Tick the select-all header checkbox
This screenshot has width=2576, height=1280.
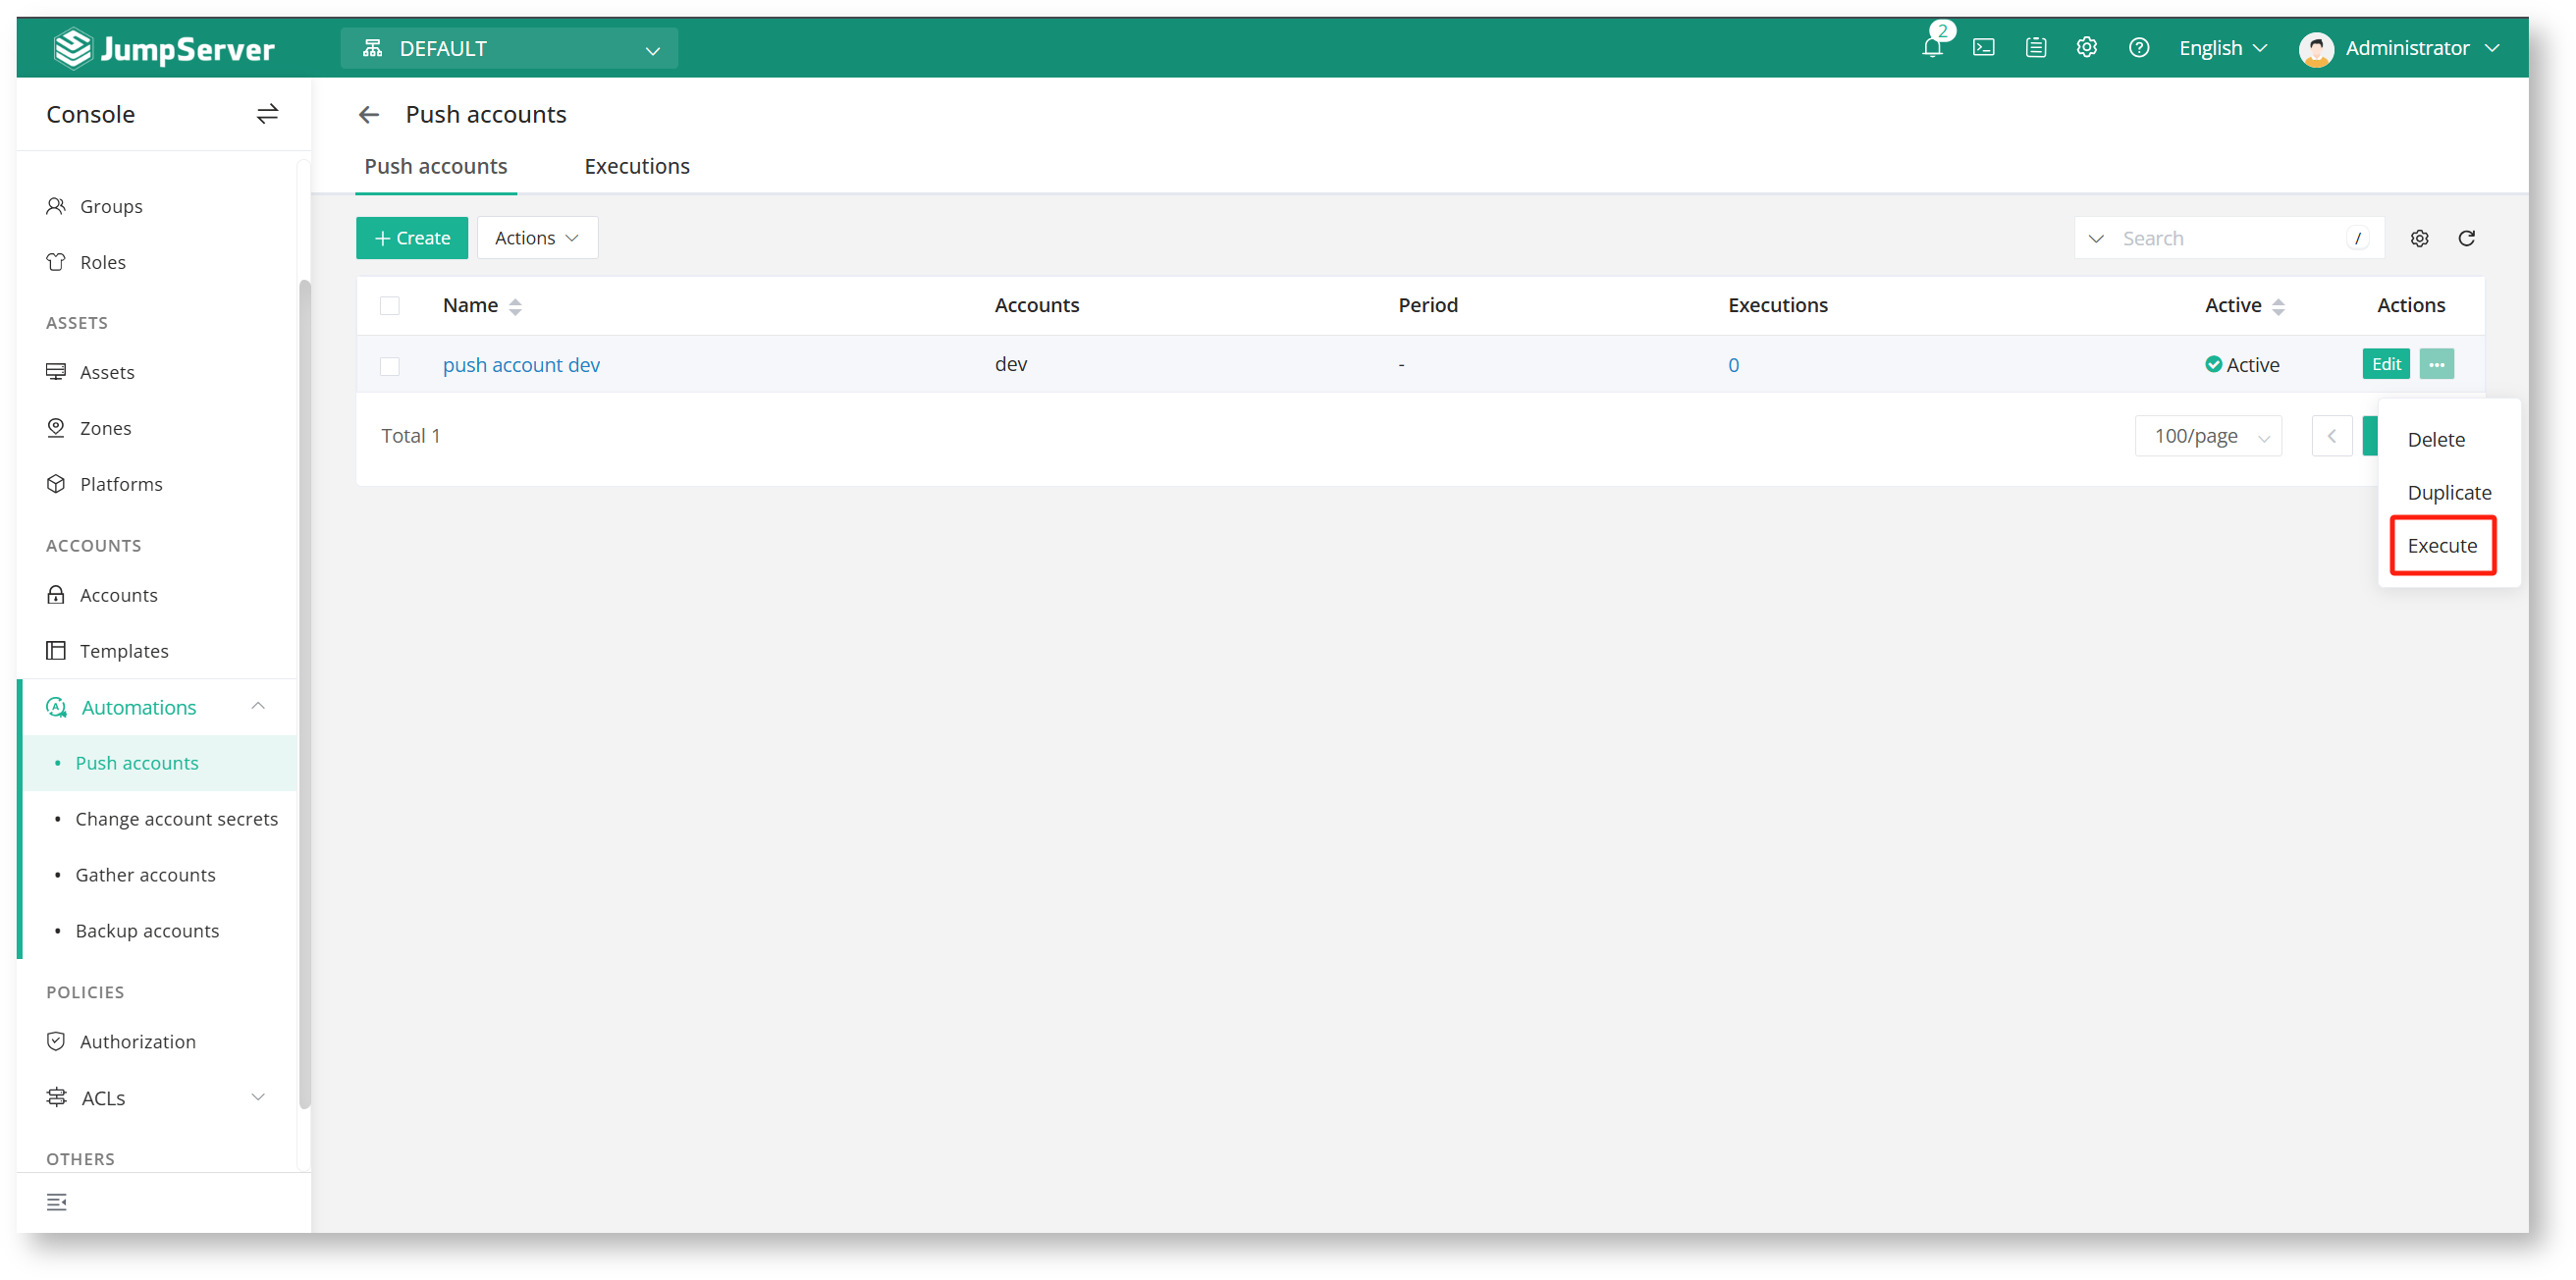point(390,306)
